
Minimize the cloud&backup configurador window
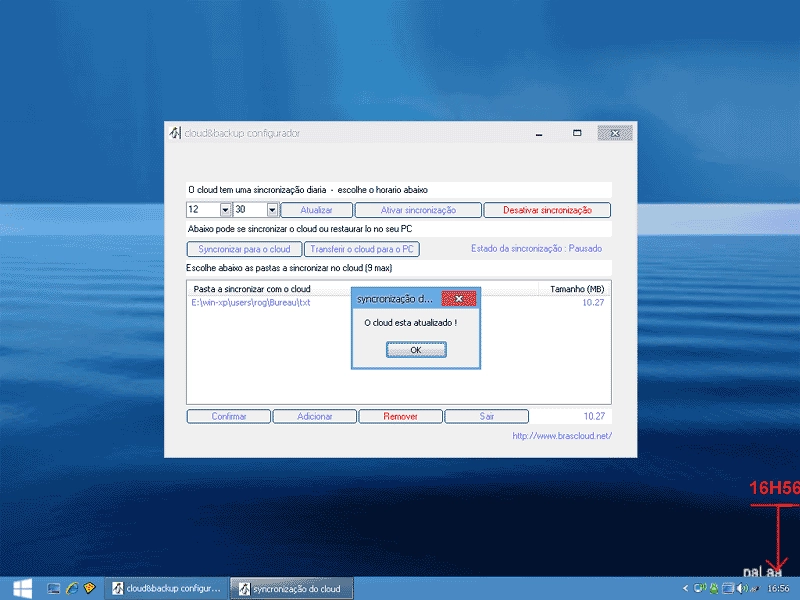pos(539,133)
